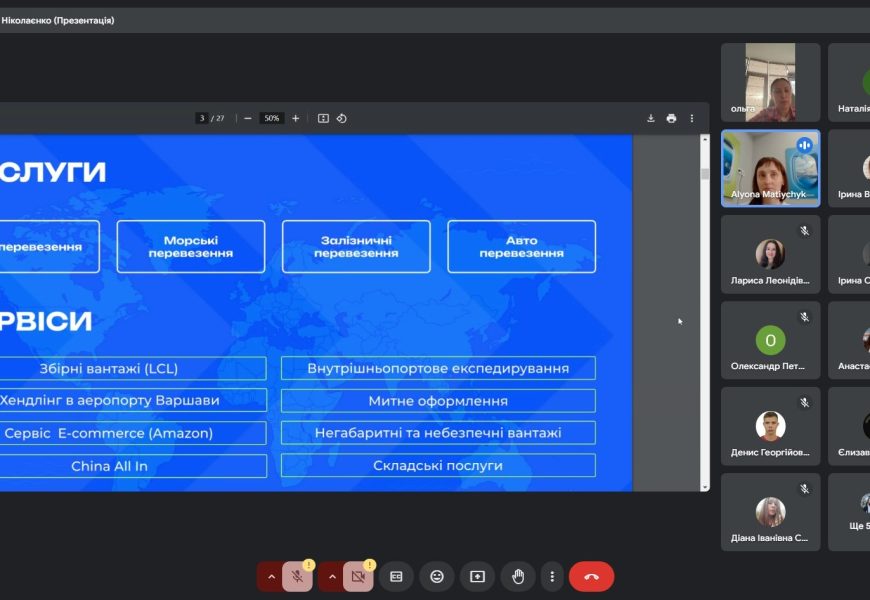Raise your hand in the meeting

518,576
